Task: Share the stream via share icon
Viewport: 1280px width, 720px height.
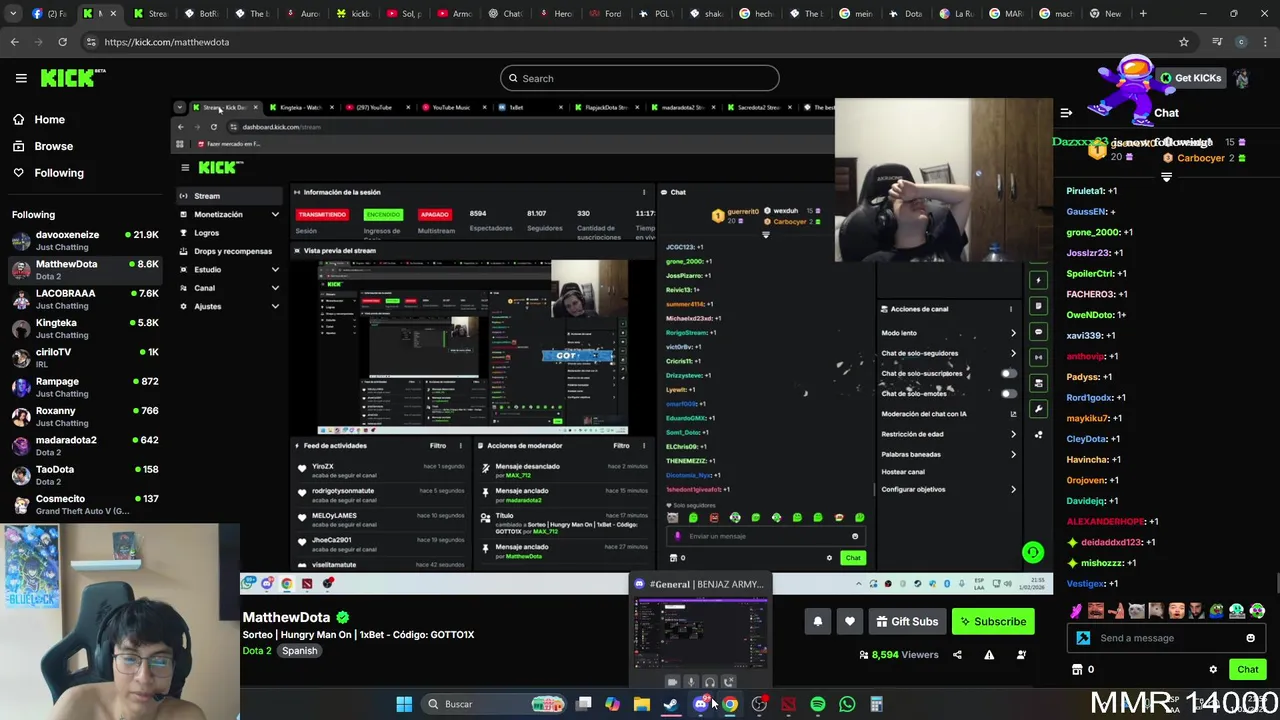Action: 957,655
